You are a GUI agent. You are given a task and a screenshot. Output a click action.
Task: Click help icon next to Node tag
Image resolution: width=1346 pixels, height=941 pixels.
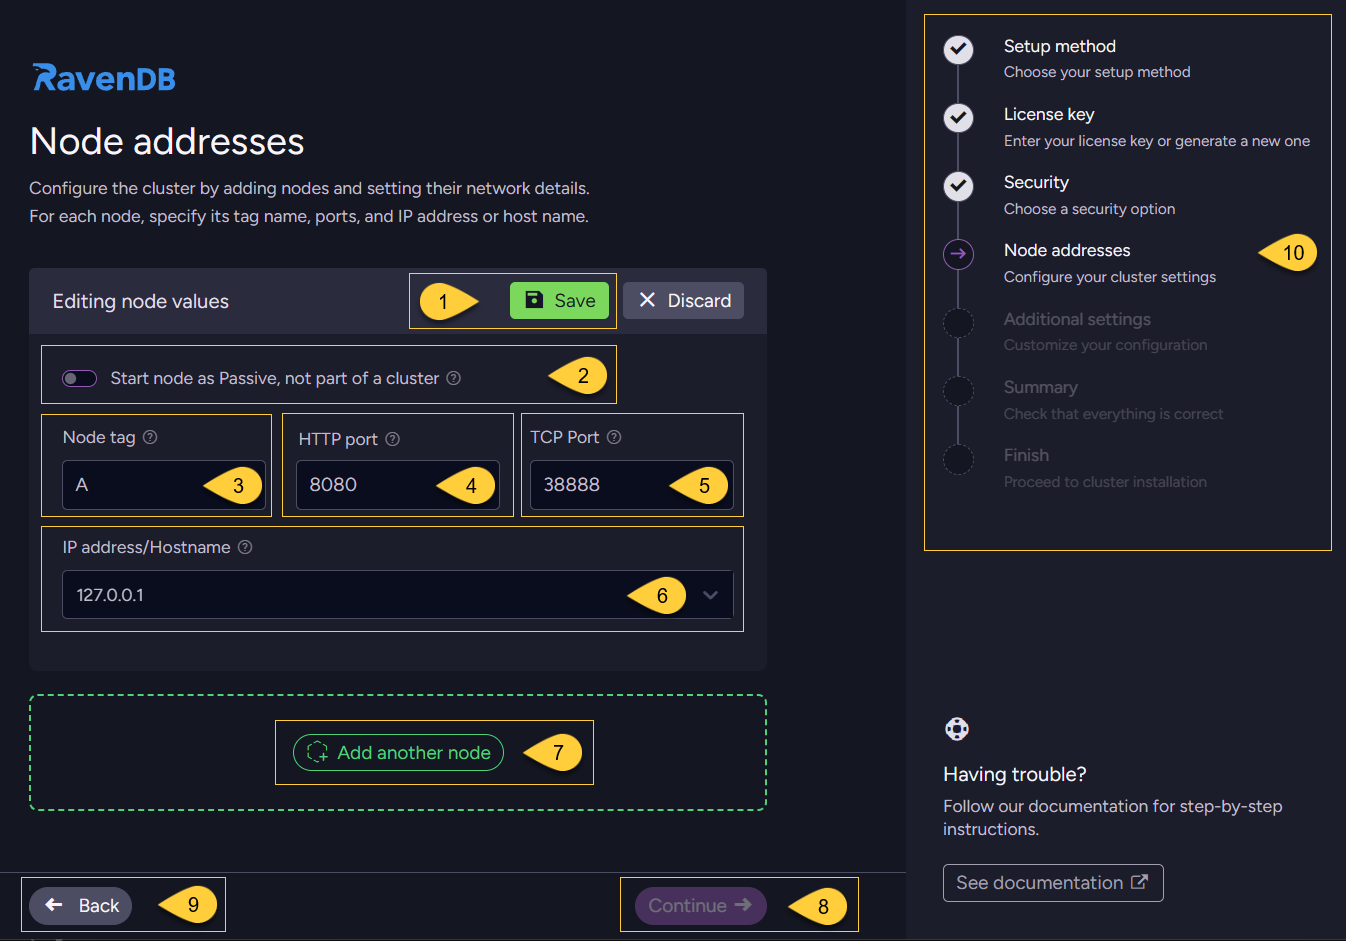click(x=150, y=437)
